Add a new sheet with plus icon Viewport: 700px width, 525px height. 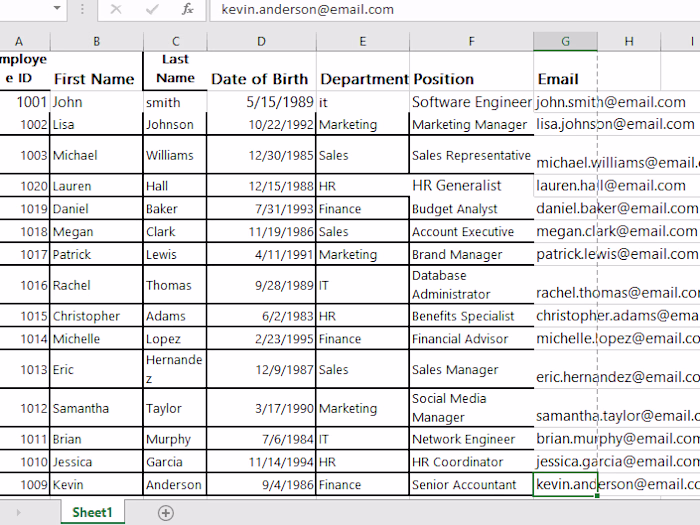166,513
